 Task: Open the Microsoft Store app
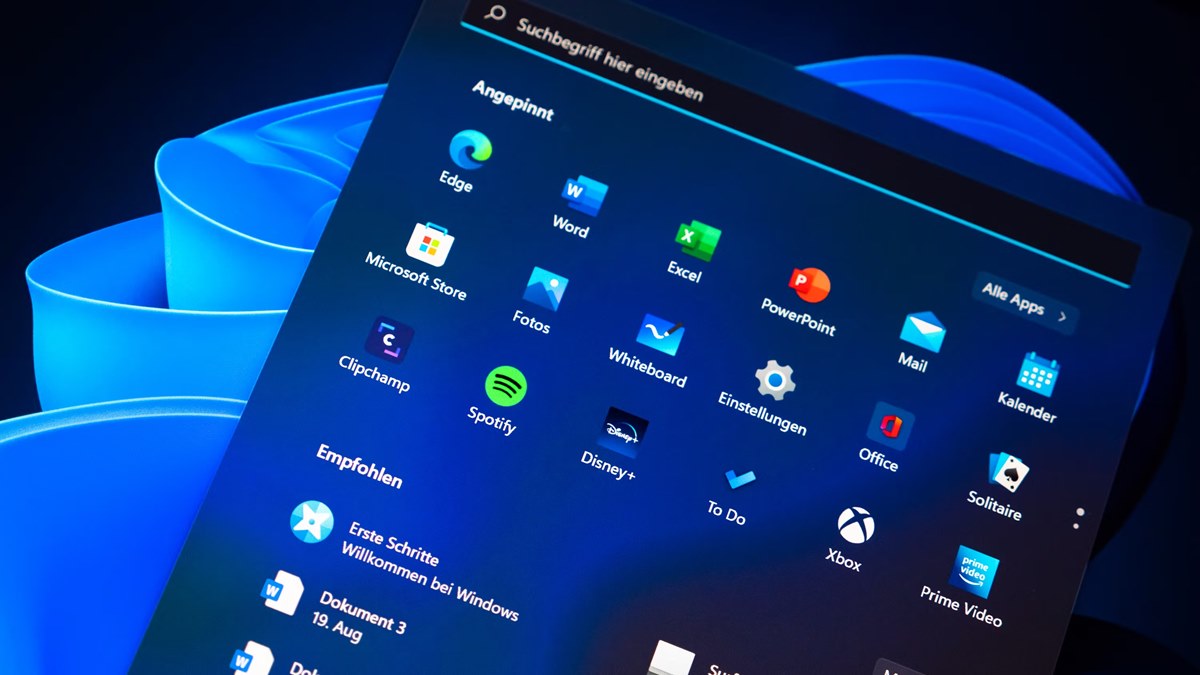click(430, 245)
